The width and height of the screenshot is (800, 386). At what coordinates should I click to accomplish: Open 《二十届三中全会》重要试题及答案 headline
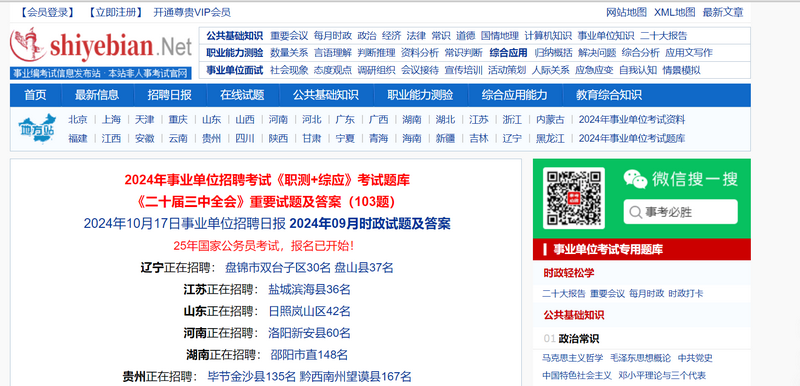coord(266,202)
